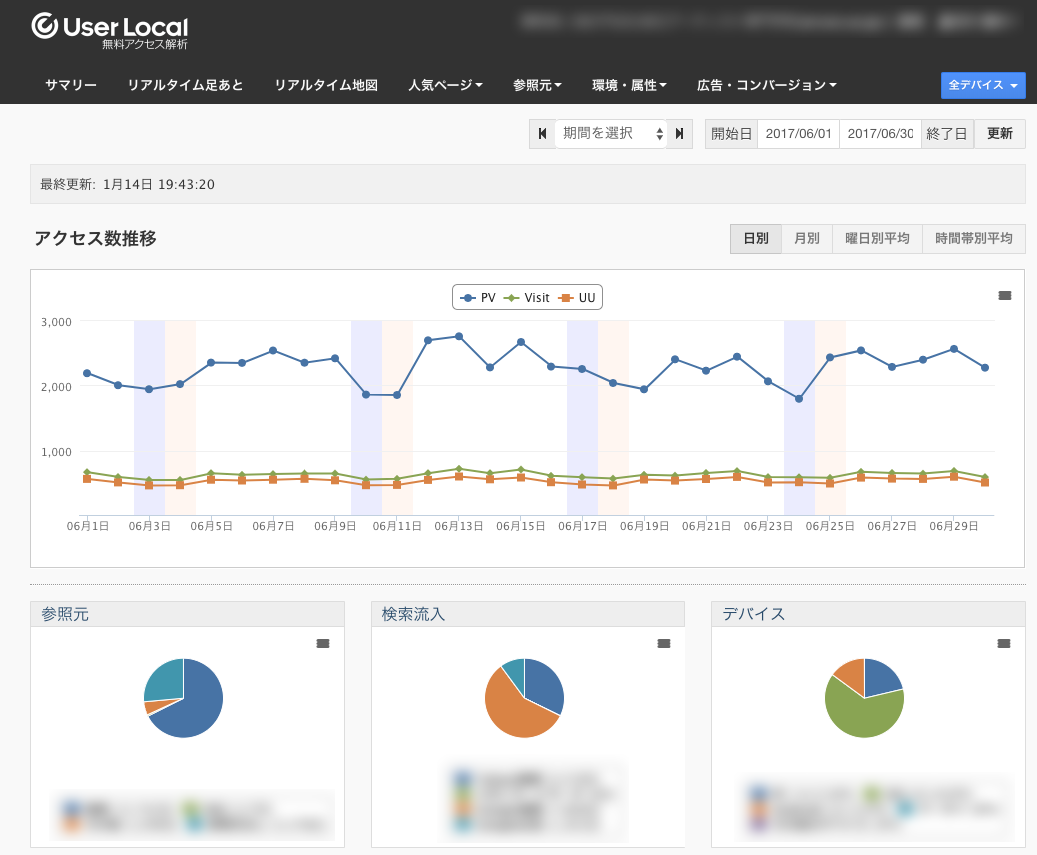Toggle Visit series in chart legend
This screenshot has width=1037, height=855.
[528, 298]
